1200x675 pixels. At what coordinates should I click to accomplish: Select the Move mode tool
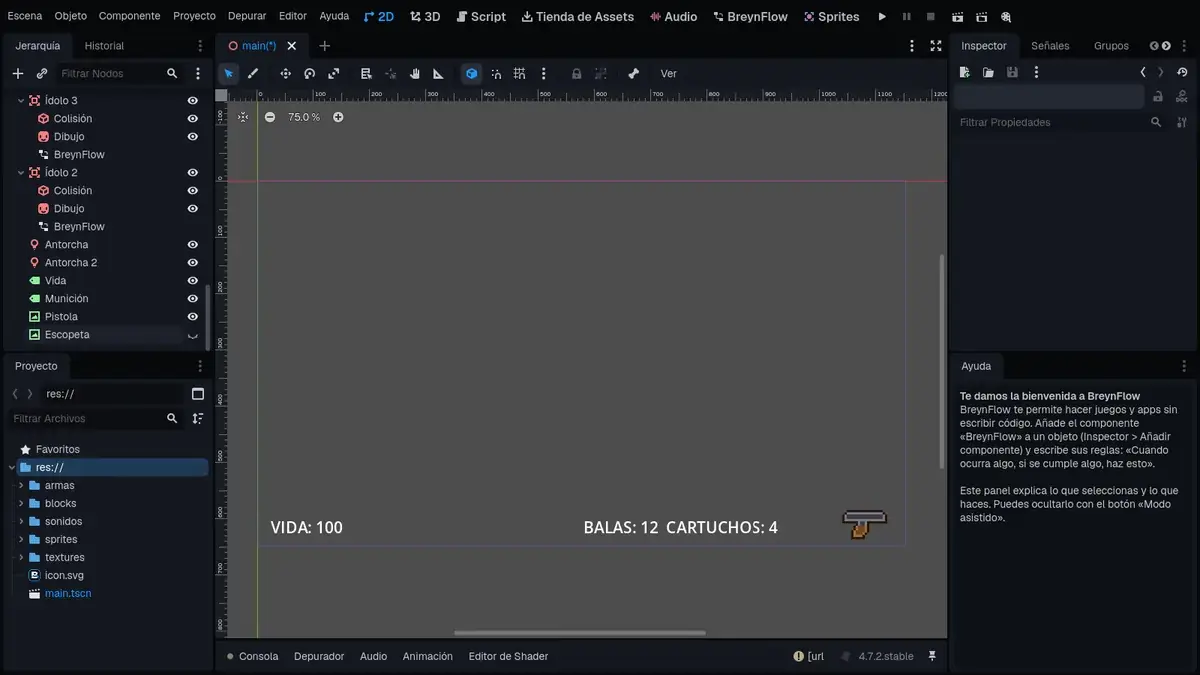point(286,73)
